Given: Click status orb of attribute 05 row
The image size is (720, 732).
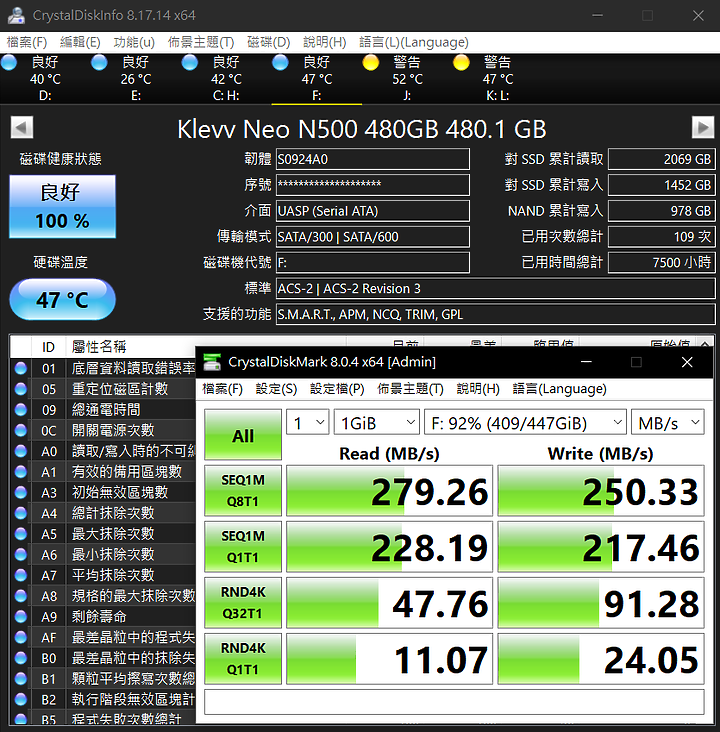Looking at the screenshot, I should (21, 389).
